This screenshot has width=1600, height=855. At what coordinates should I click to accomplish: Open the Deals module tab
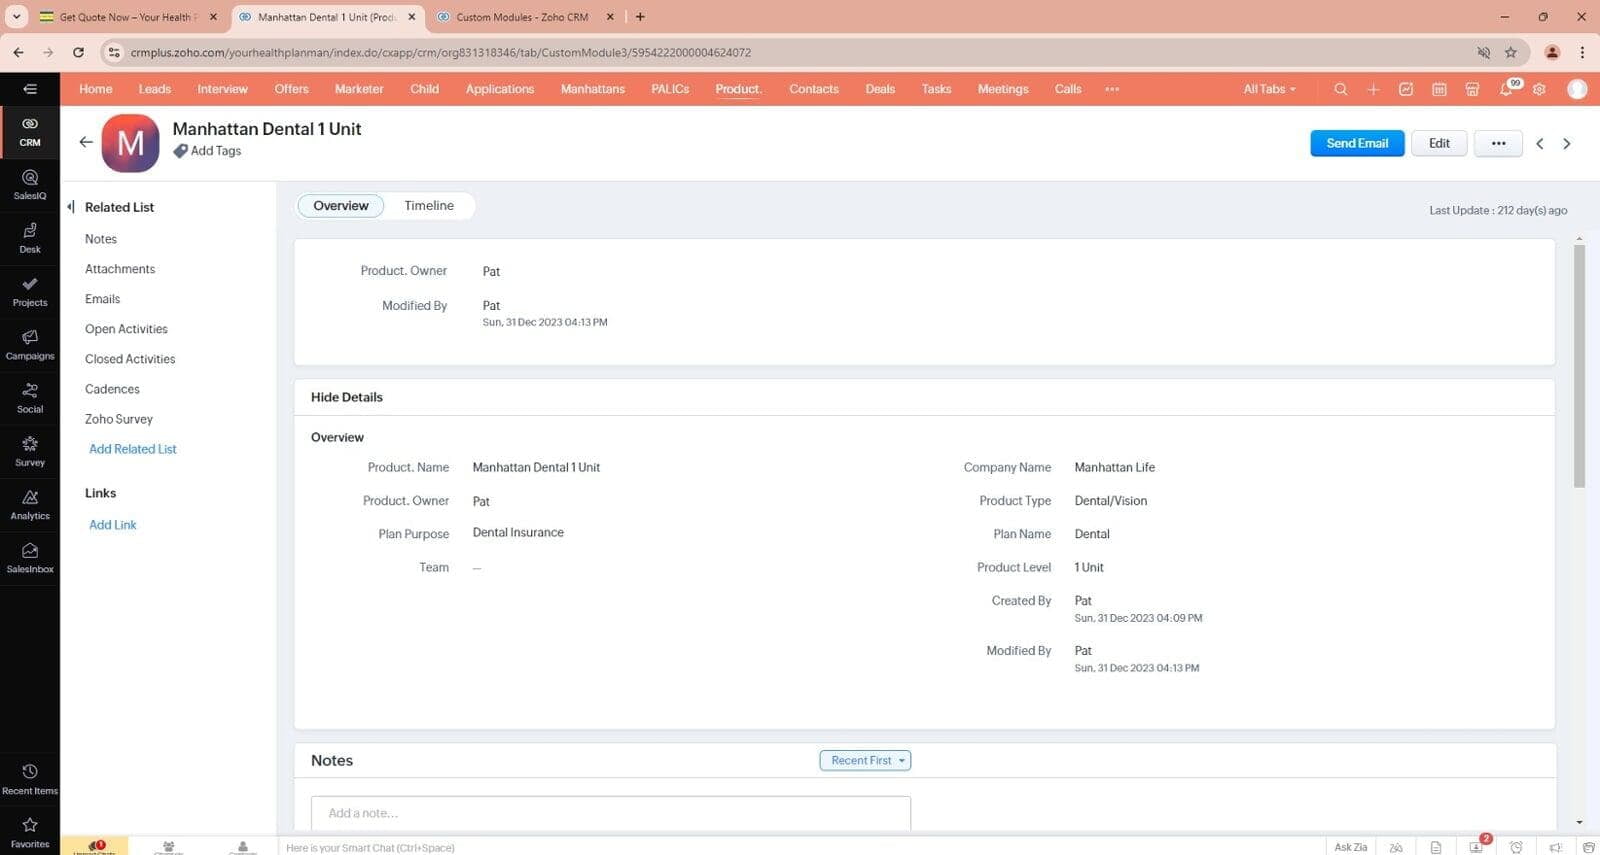click(x=880, y=89)
